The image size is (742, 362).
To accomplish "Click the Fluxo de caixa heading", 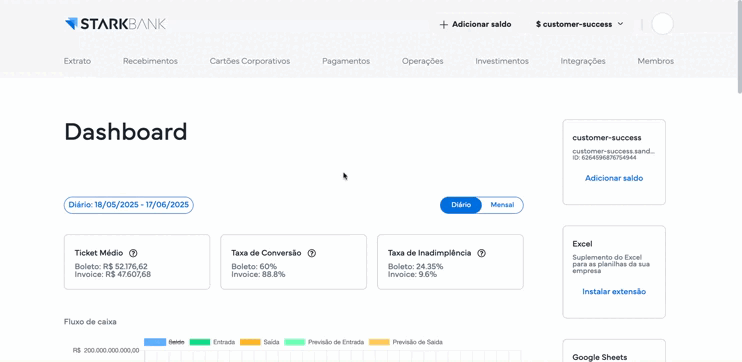I will pos(90,322).
